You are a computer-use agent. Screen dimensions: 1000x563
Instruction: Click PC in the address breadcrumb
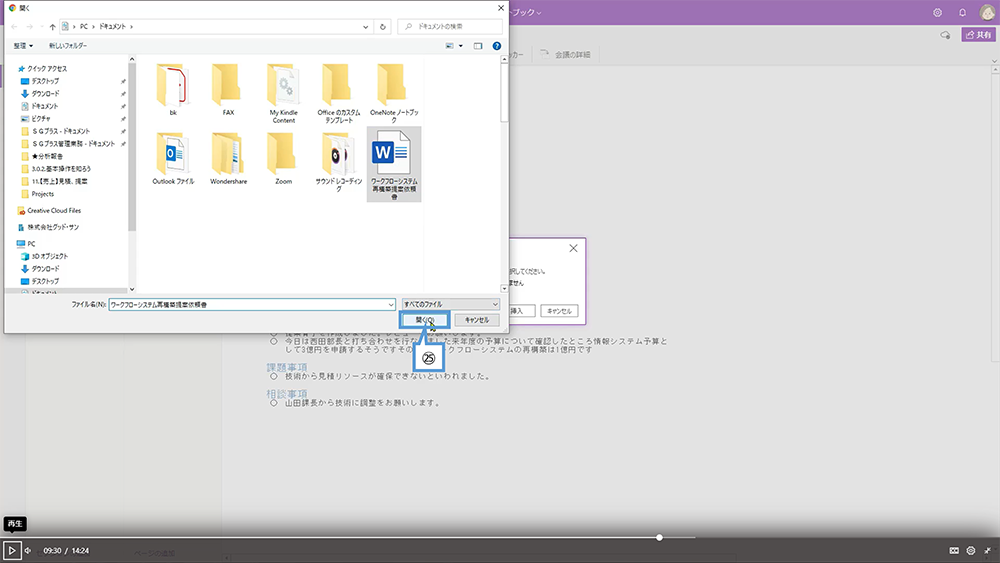pos(84,27)
